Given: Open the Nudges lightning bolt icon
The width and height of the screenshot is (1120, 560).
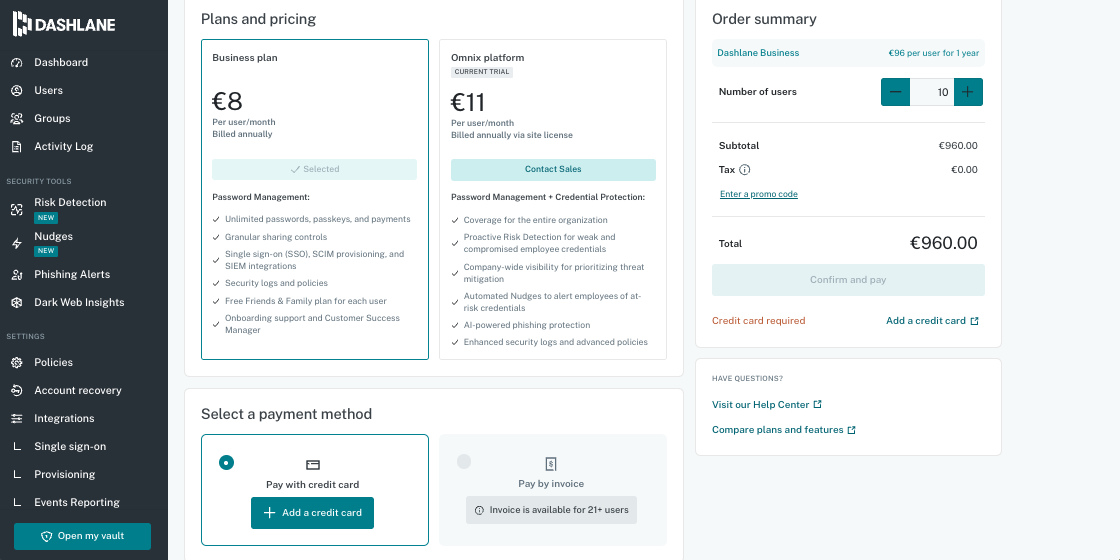Looking at the screenshot, I should click(x=17, y=244).
